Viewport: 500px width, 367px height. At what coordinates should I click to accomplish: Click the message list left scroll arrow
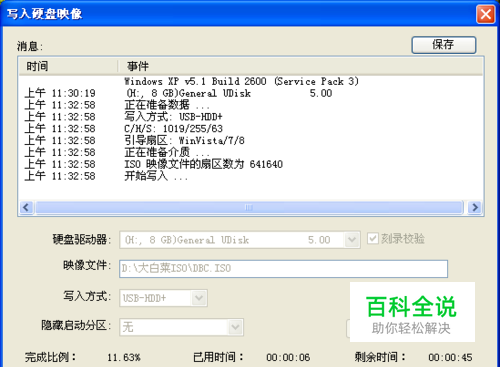26,207
